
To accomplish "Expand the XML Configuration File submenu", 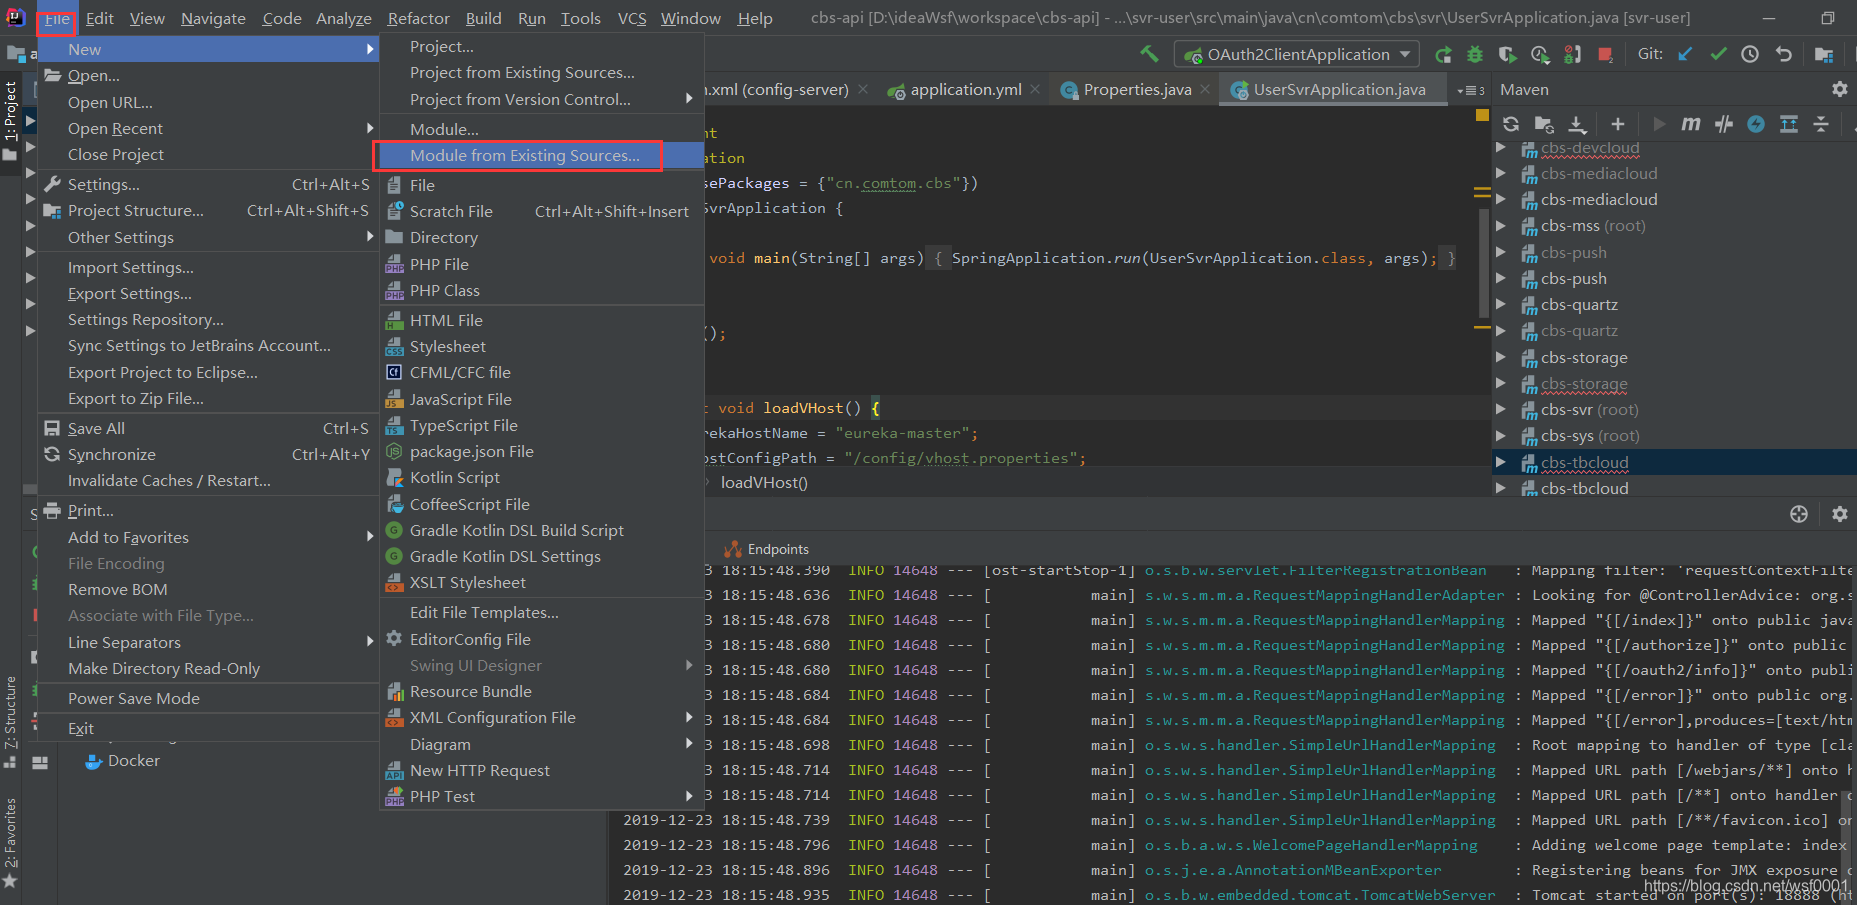I will 541,717.
